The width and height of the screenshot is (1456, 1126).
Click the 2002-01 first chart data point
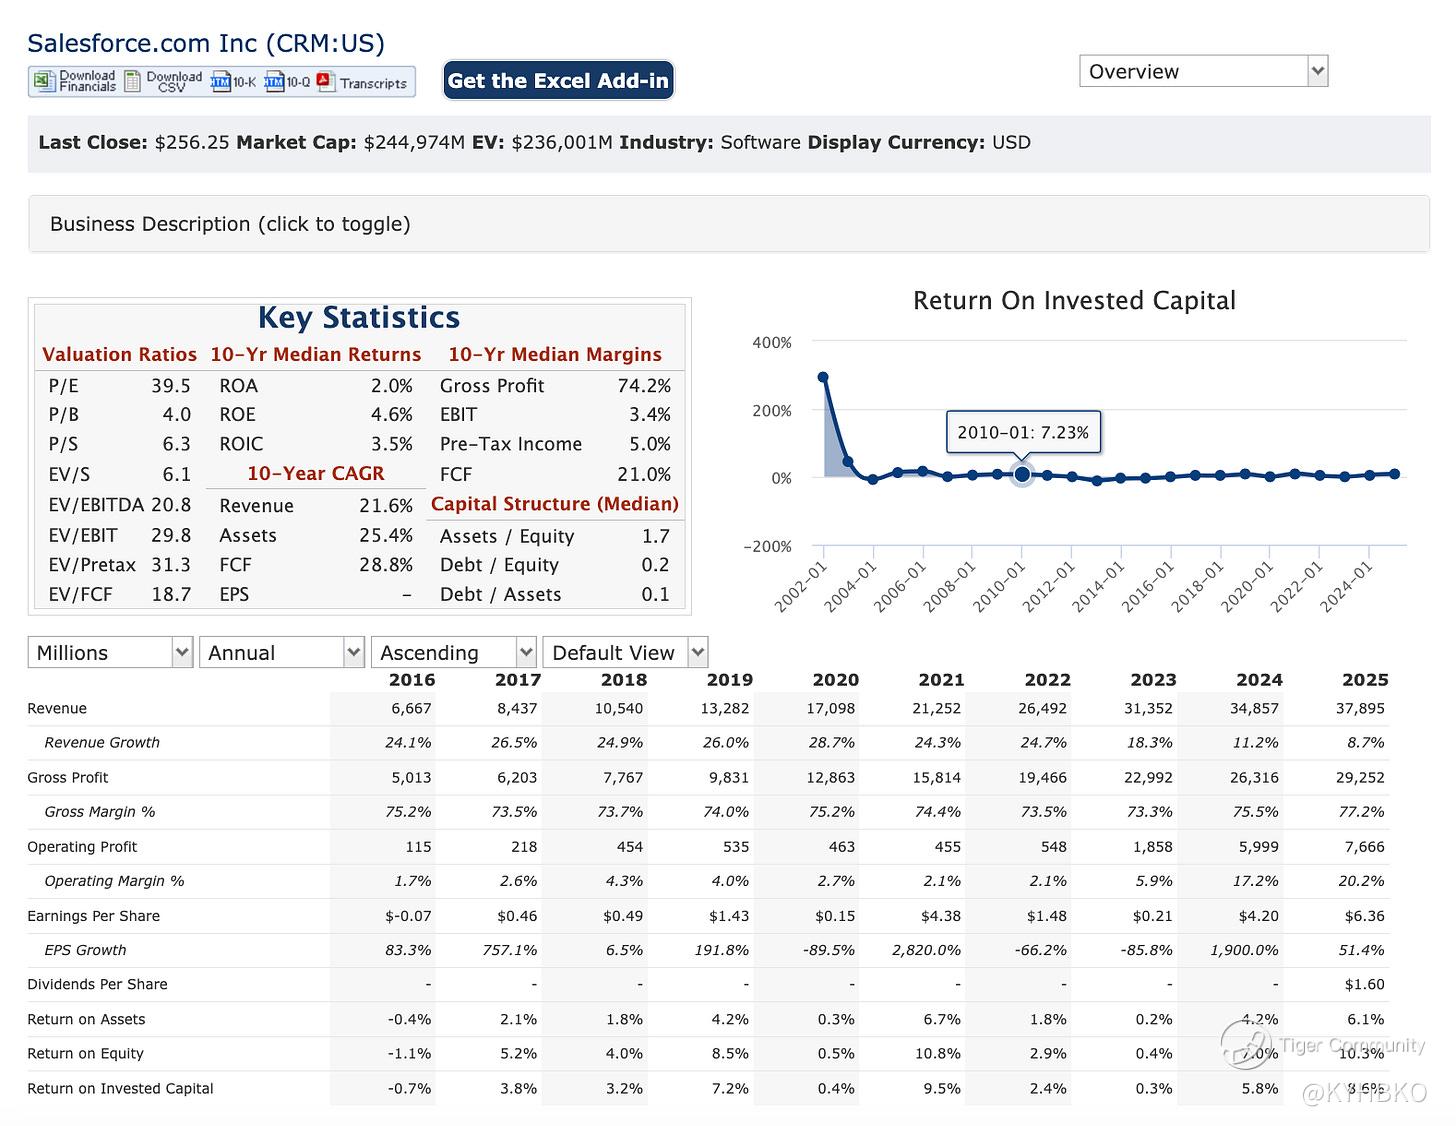[x=823, y=377]
